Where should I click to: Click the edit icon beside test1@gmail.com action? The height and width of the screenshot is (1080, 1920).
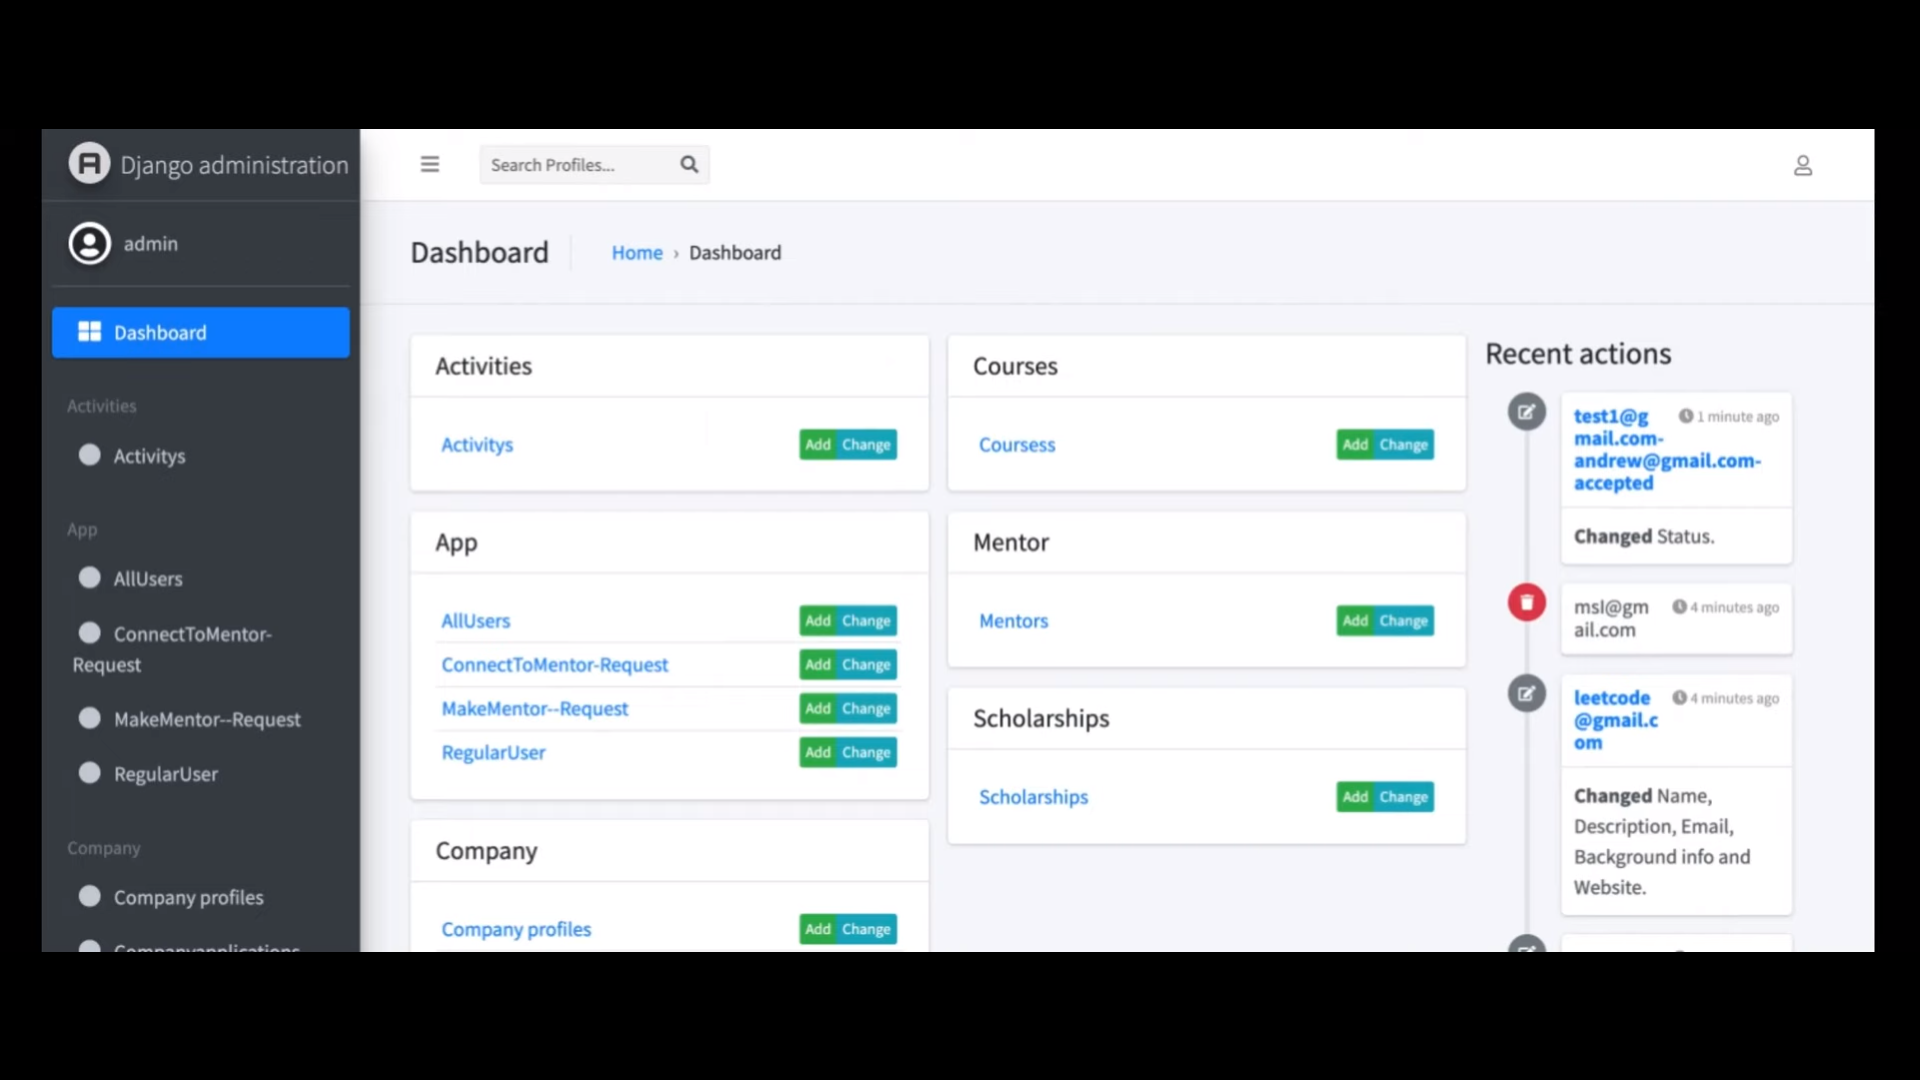coord(1527,412)
